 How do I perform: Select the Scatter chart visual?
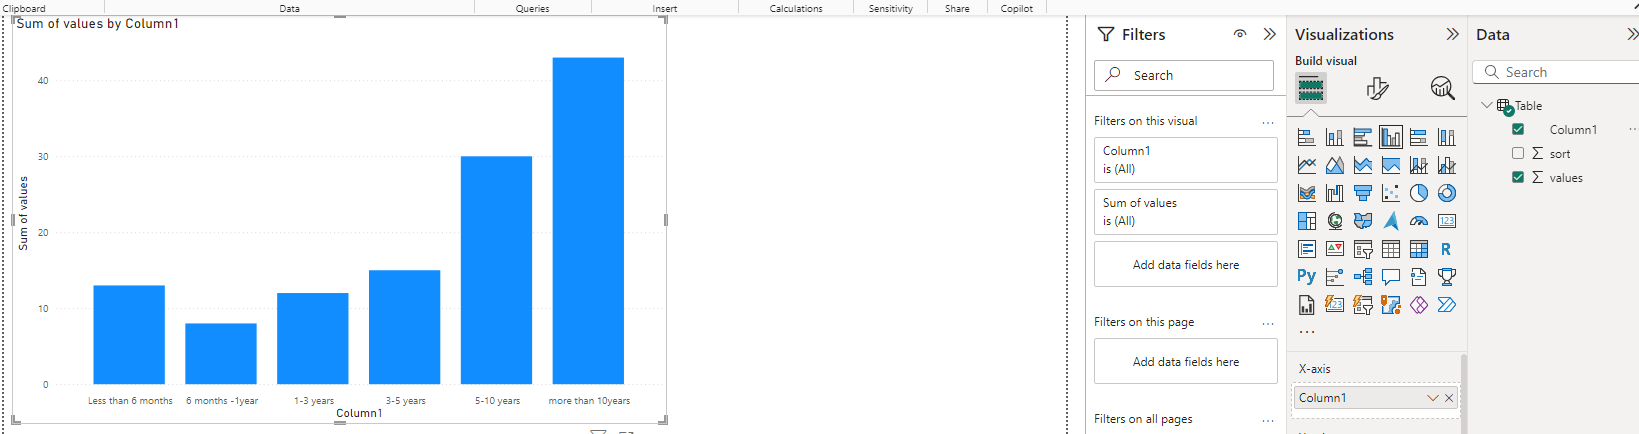(1391, 193)
